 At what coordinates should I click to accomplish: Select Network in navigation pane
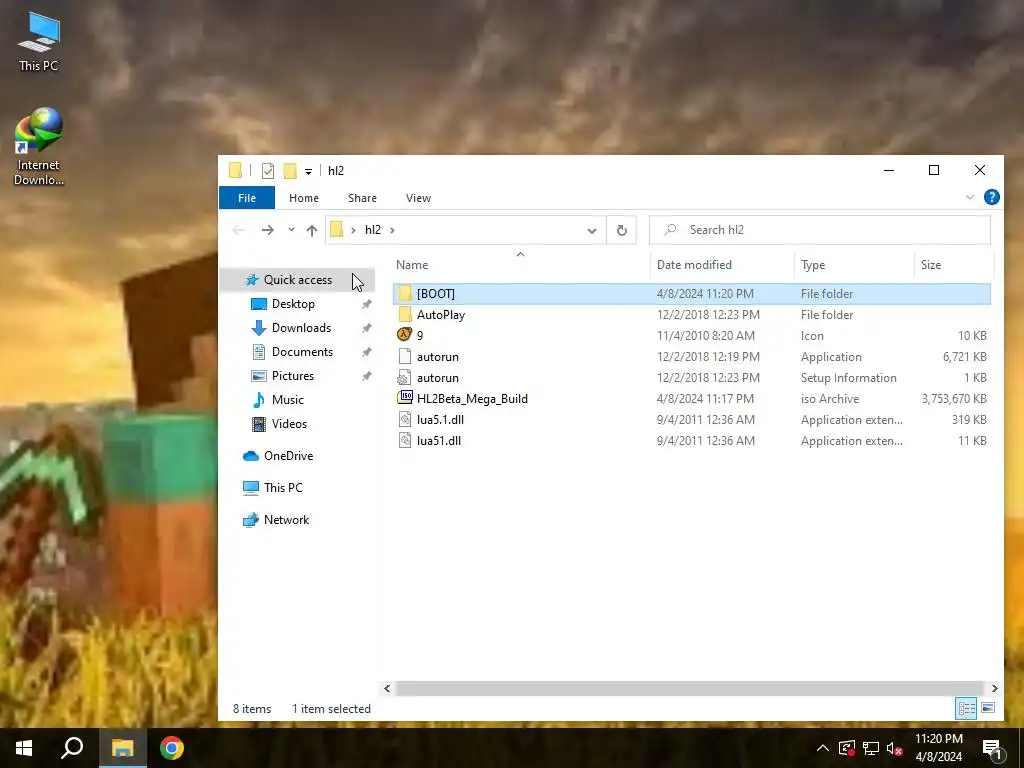(286, 520)
